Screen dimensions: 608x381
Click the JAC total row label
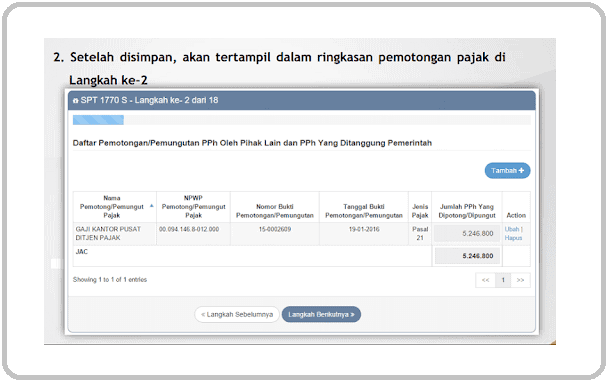pyautogui.click(x=81, y=252)
